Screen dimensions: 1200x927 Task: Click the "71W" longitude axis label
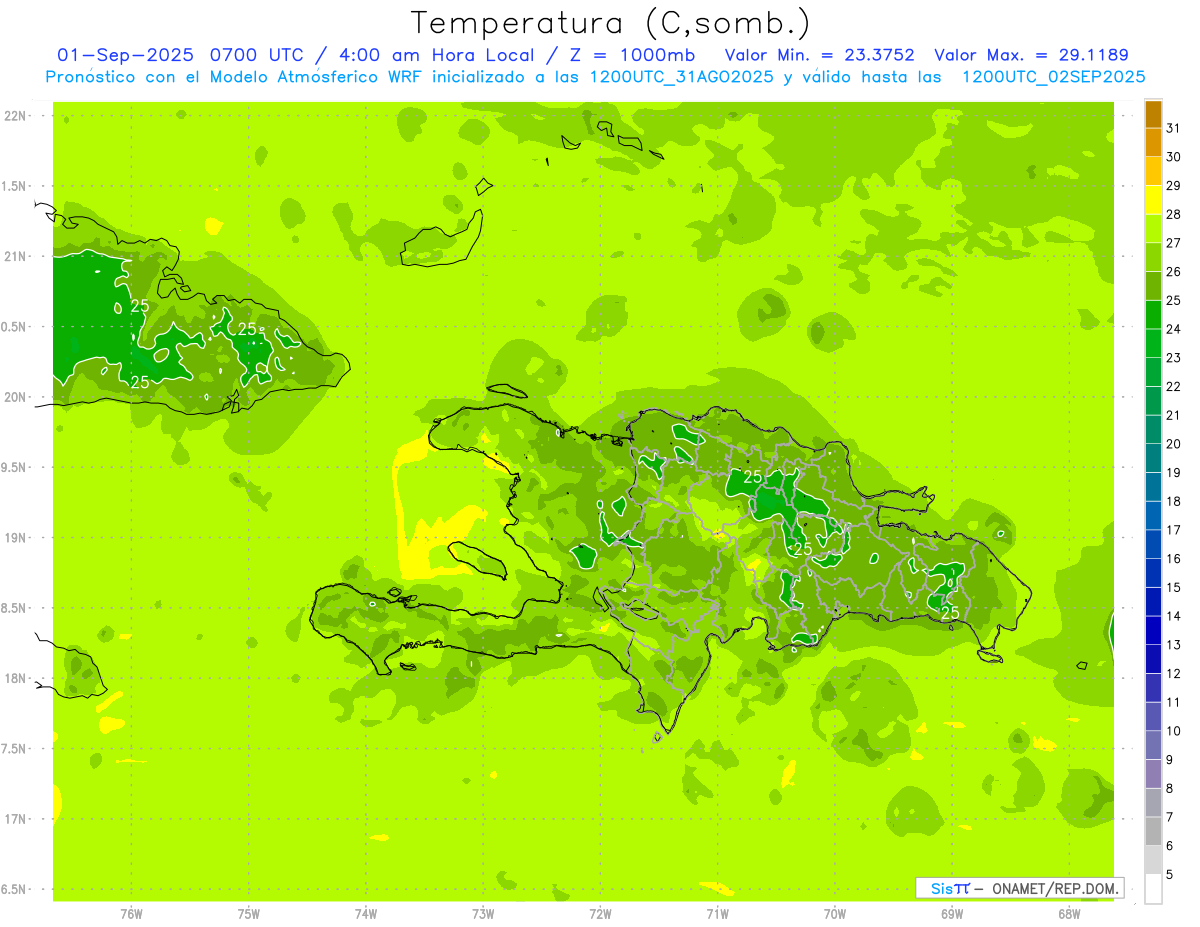pyautogui.click(x=717, y=914)
